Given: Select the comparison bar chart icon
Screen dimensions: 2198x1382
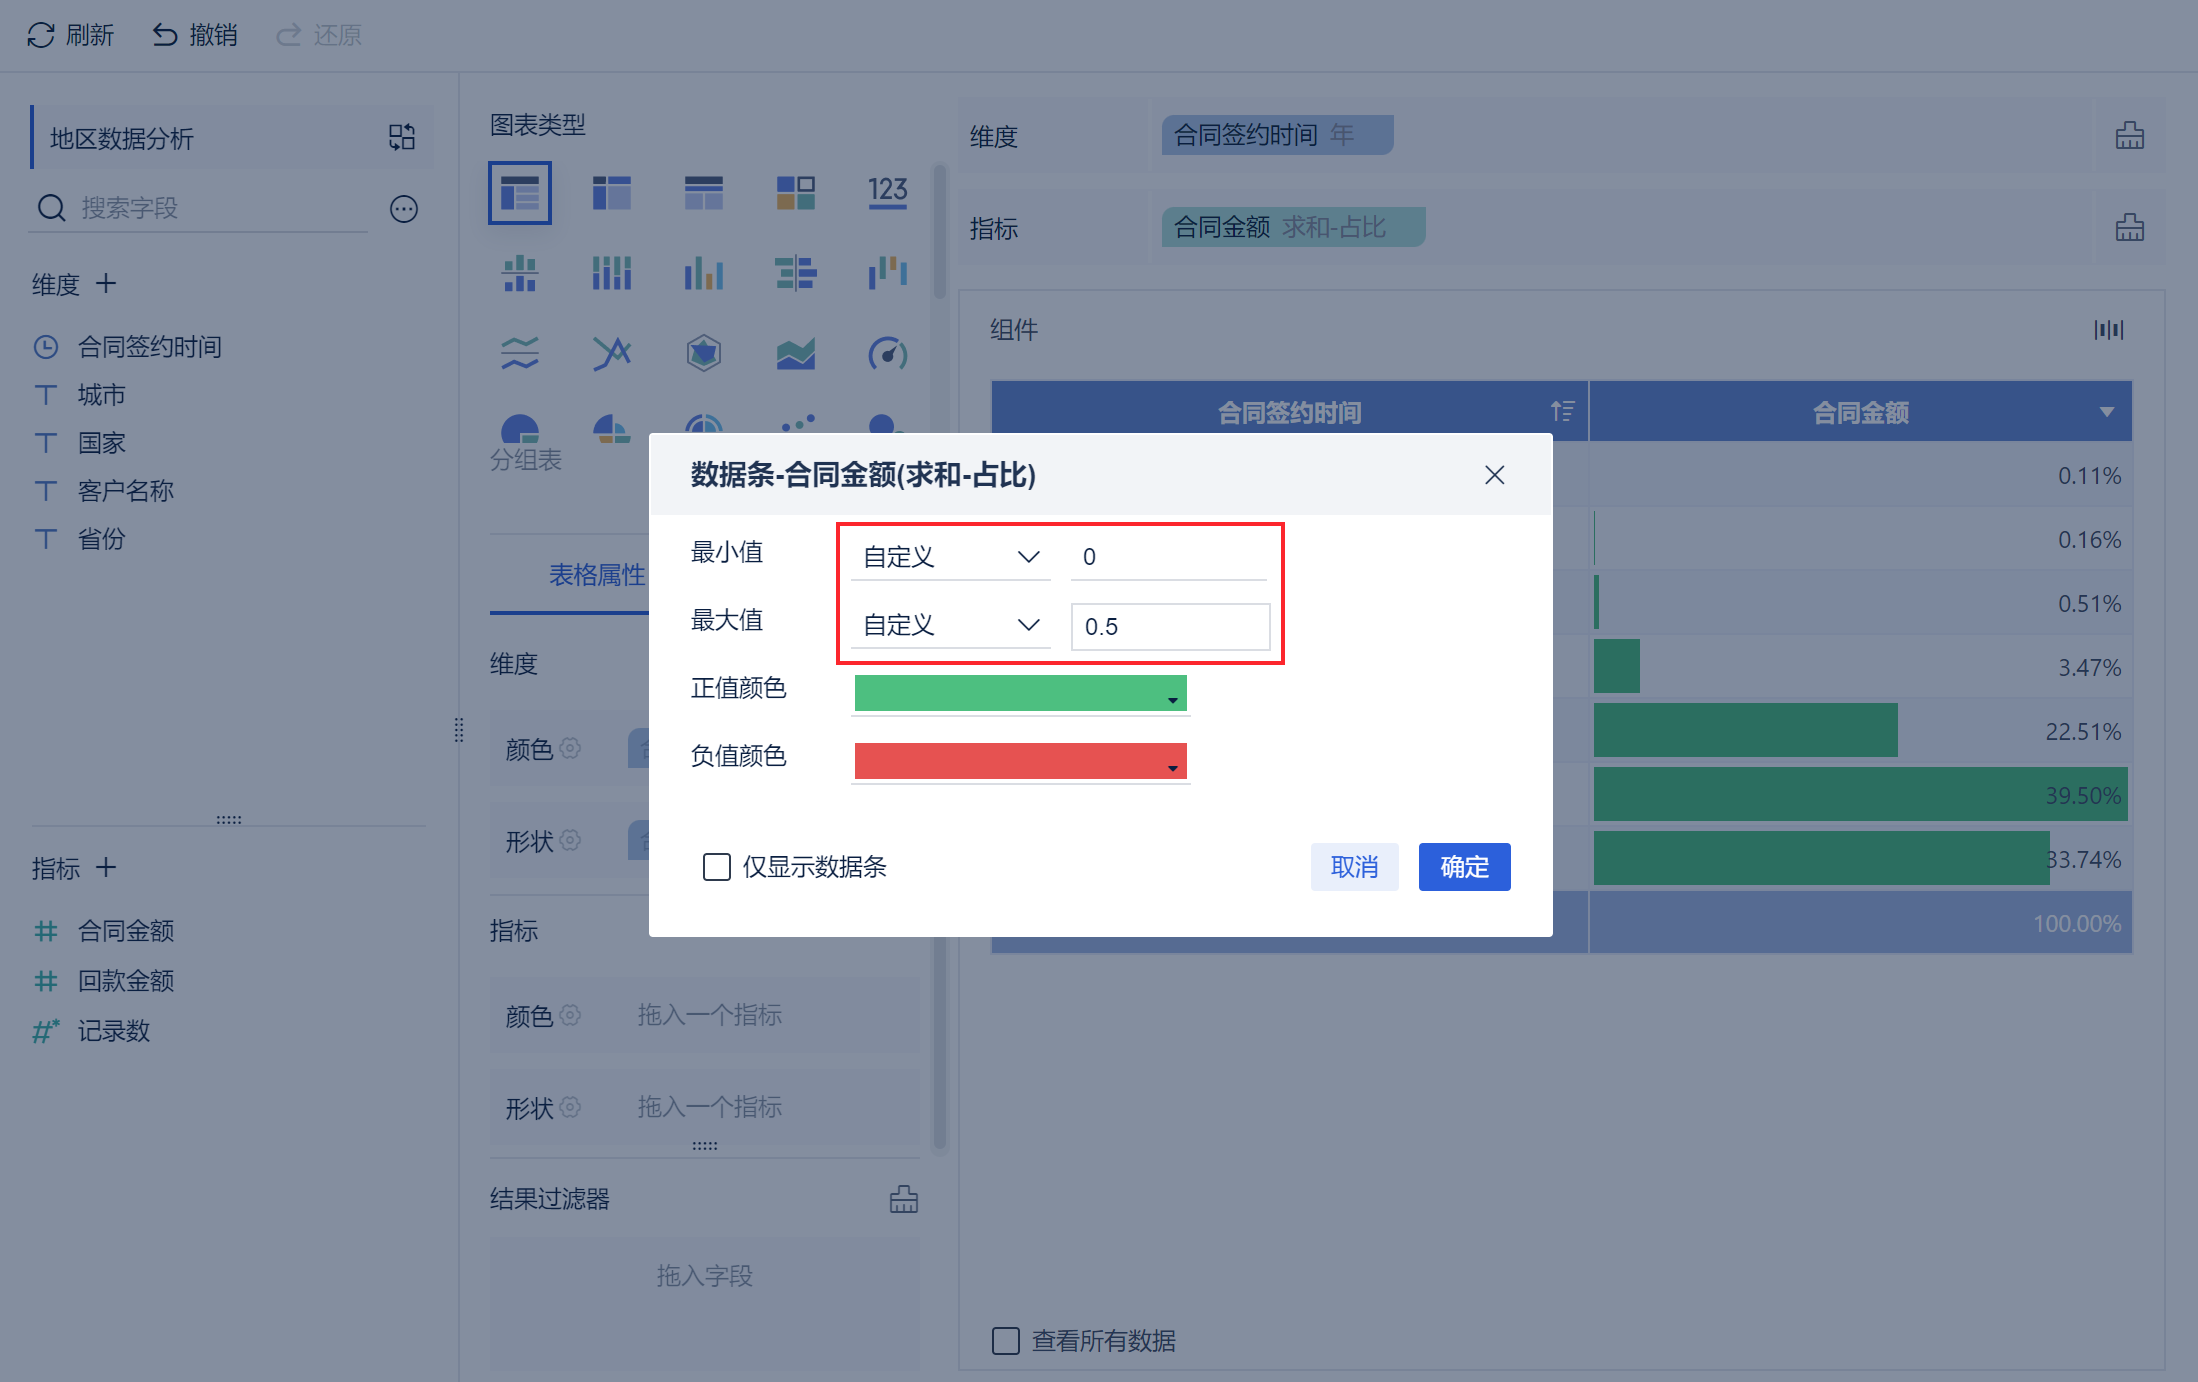Looking at the screenshot, I should pos(796,272).
